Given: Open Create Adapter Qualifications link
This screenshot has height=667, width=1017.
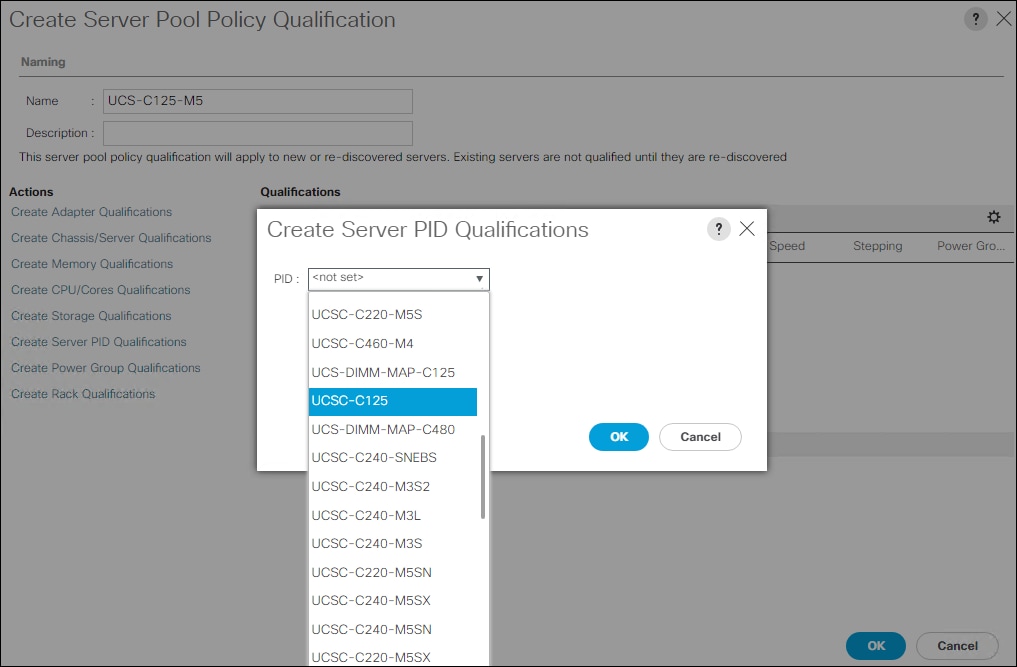Looking at the screenshot, I should click(x=91, y=212).
